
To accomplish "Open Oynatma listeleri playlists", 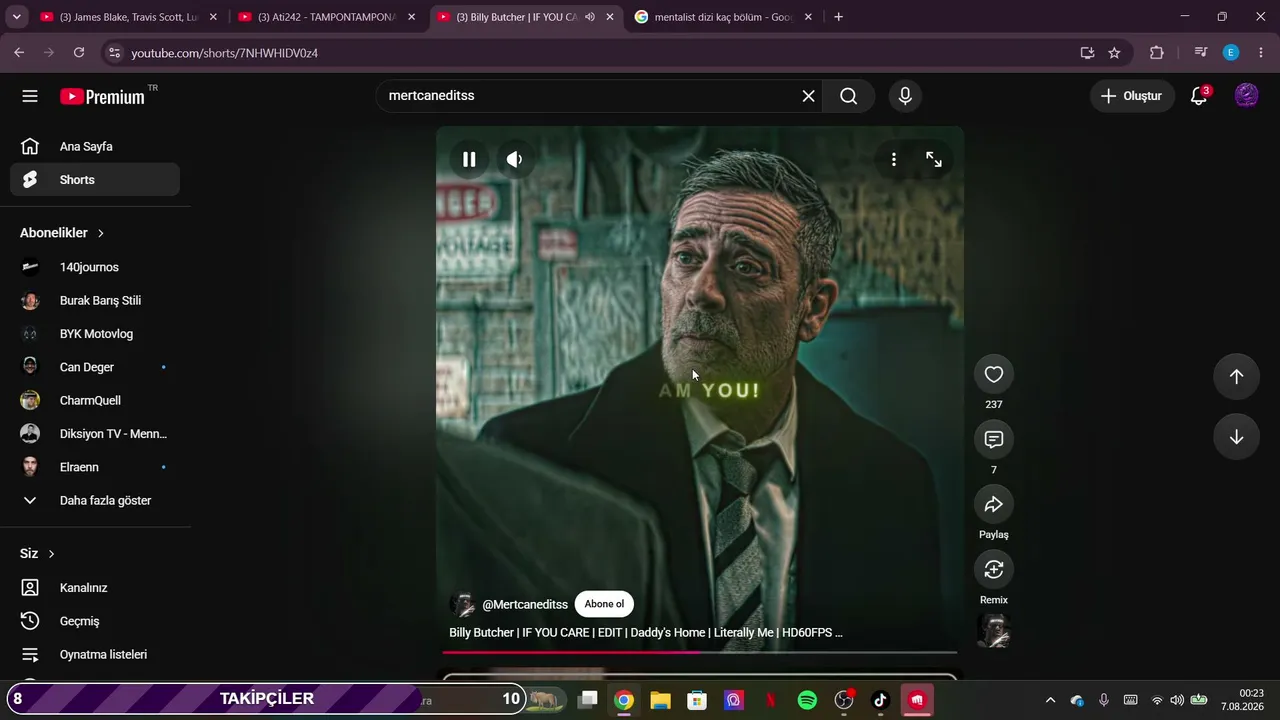I will tap(95, 654).
